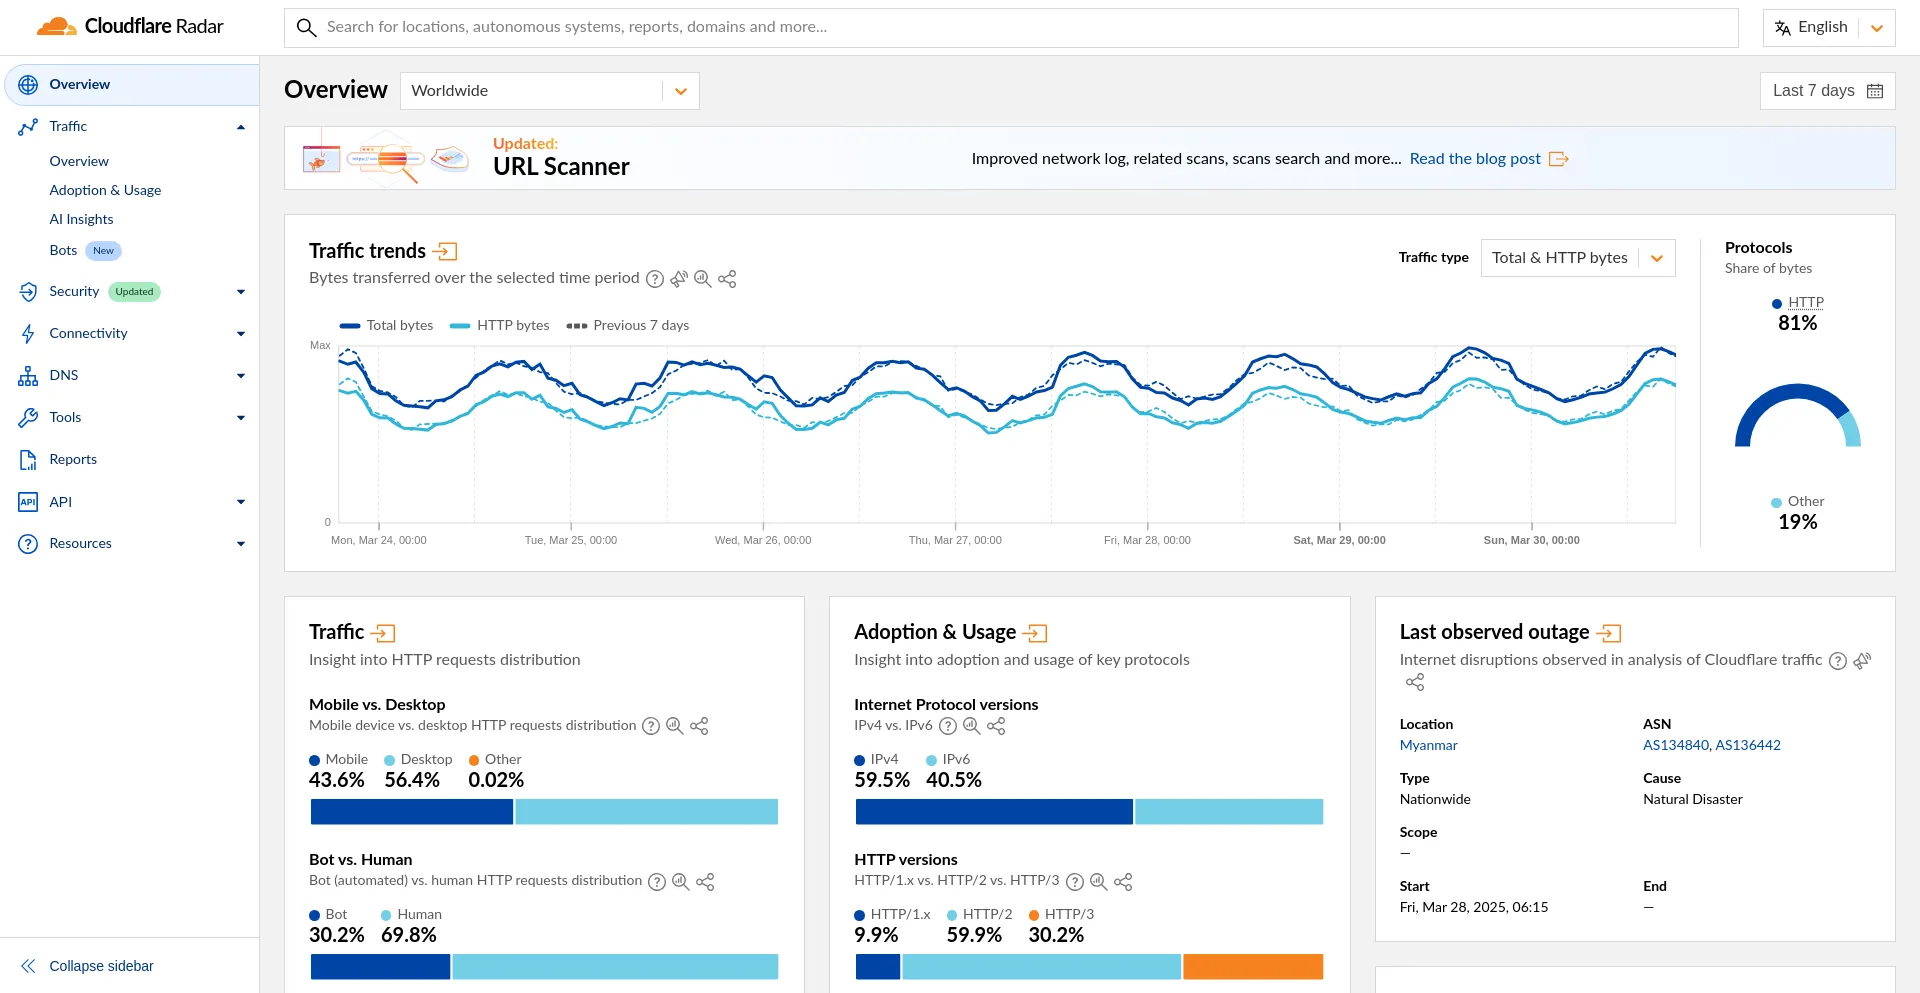Image resolution: width=1920 pixels, height=993 pixels.
Task: Open the Traffic type dropdown
Action: tap(1577, 258)
